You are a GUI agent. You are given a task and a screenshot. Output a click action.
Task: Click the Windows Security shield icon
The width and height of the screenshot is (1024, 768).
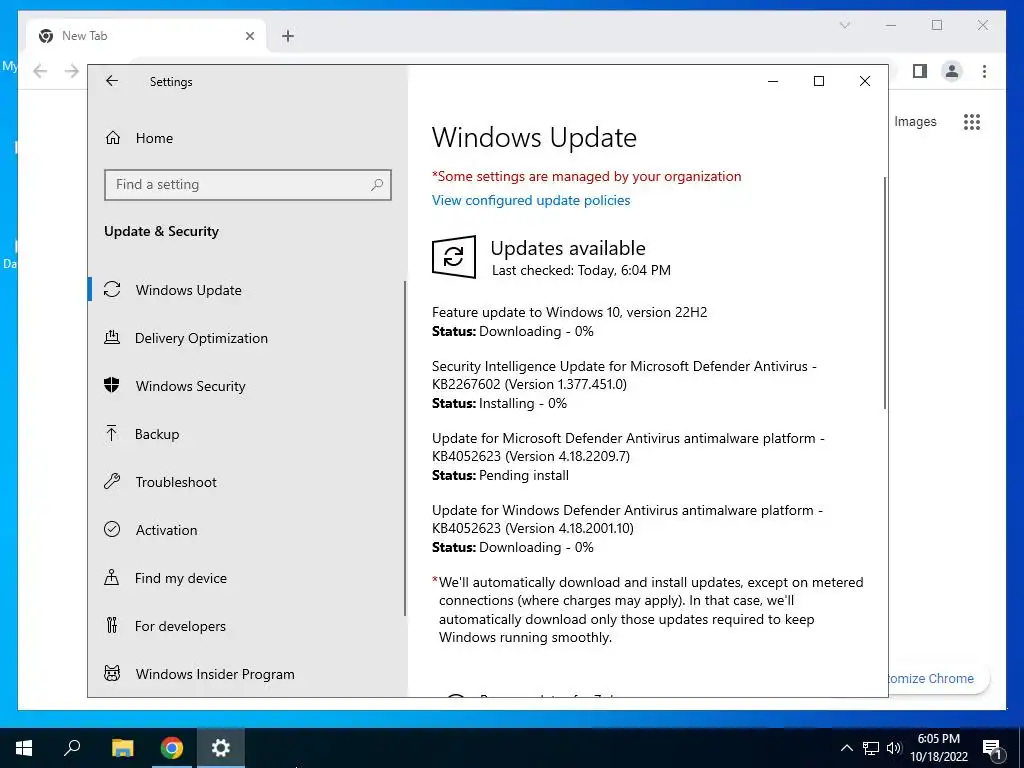click(112, 385)
